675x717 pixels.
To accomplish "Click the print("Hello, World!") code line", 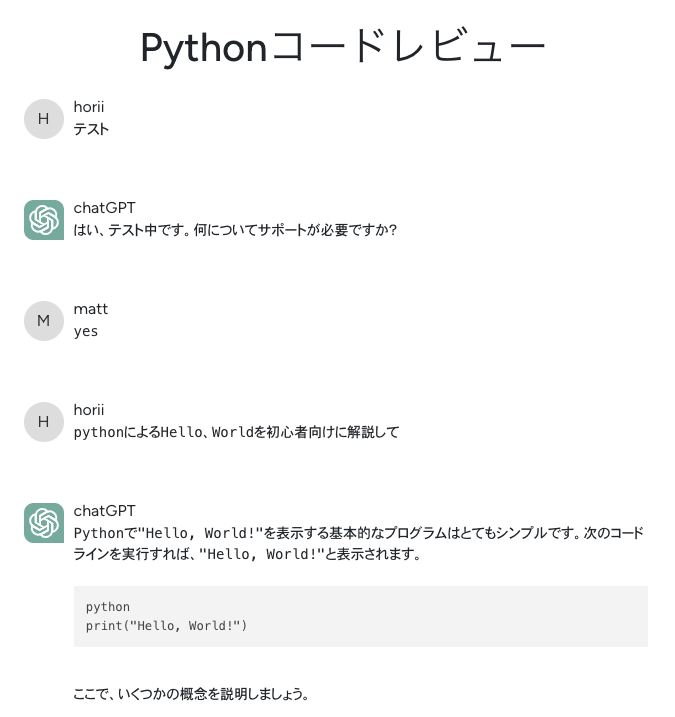I will coord(166,626).
